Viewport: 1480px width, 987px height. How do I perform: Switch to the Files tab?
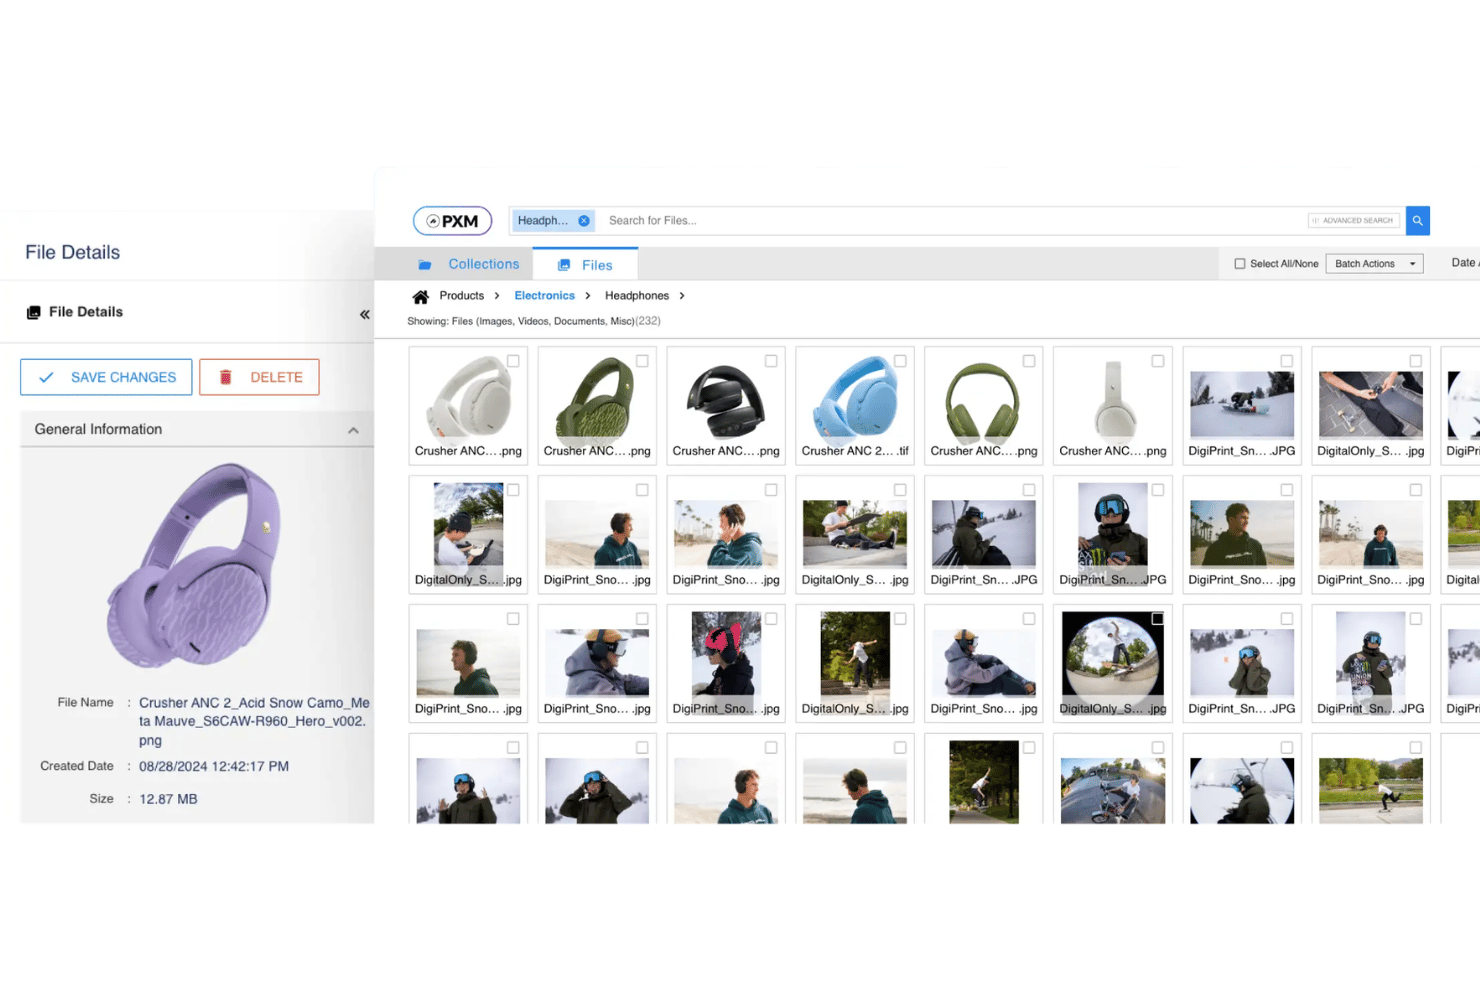click(x=585, y=265)
